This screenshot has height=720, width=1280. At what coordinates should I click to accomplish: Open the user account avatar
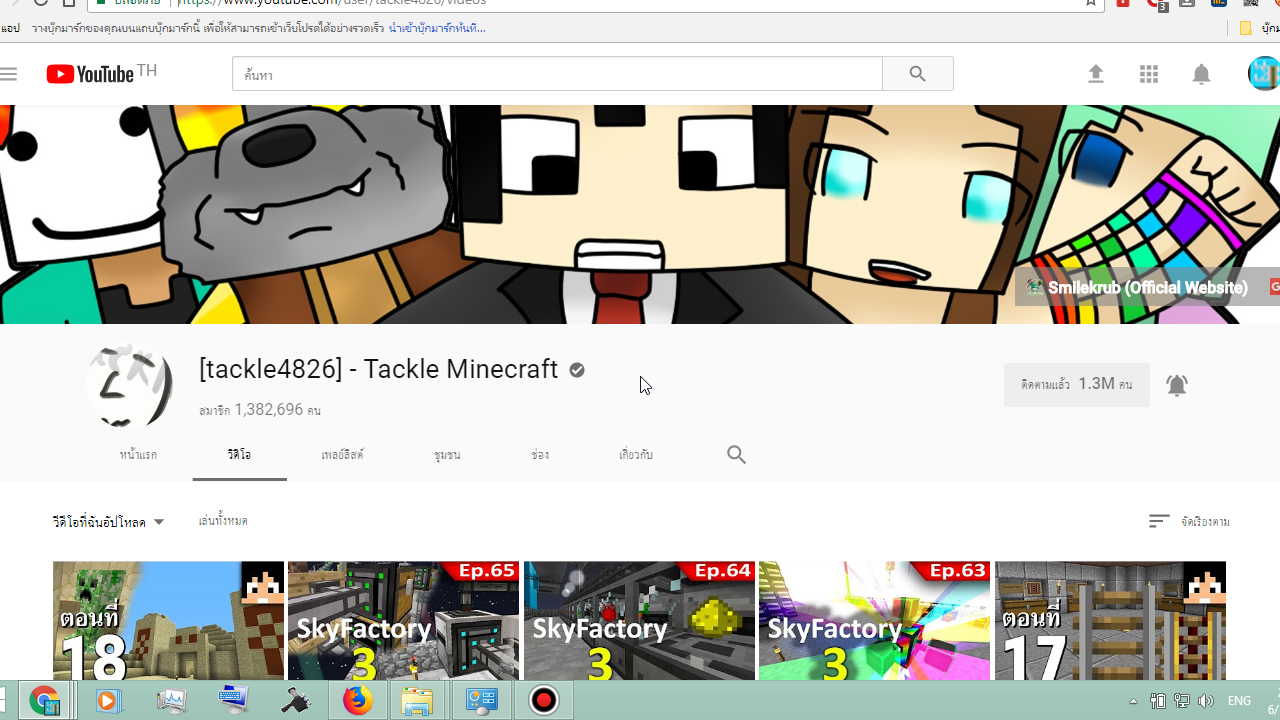coord(1263,74)
